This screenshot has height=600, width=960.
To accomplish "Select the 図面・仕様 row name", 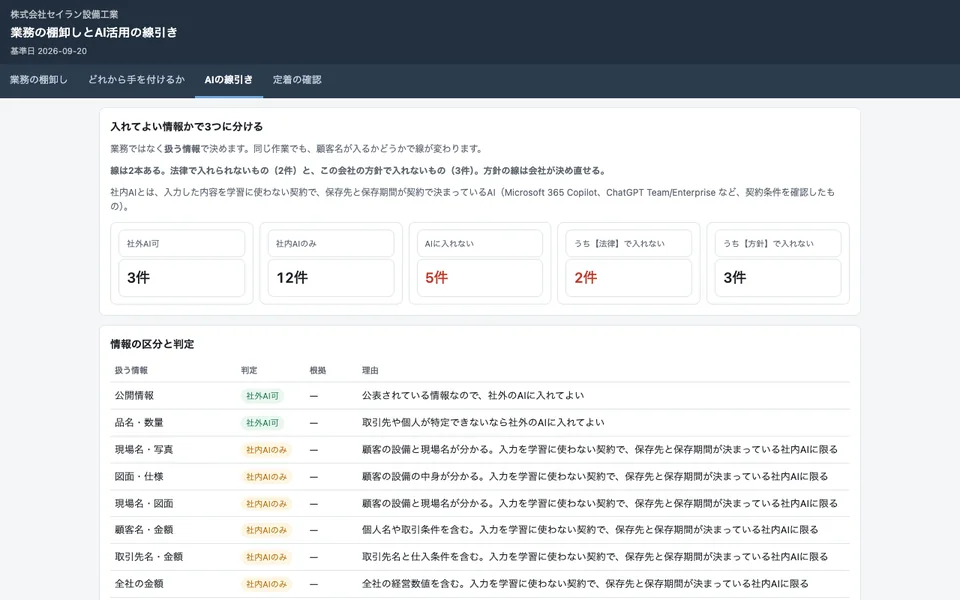I will coord(139,476).
